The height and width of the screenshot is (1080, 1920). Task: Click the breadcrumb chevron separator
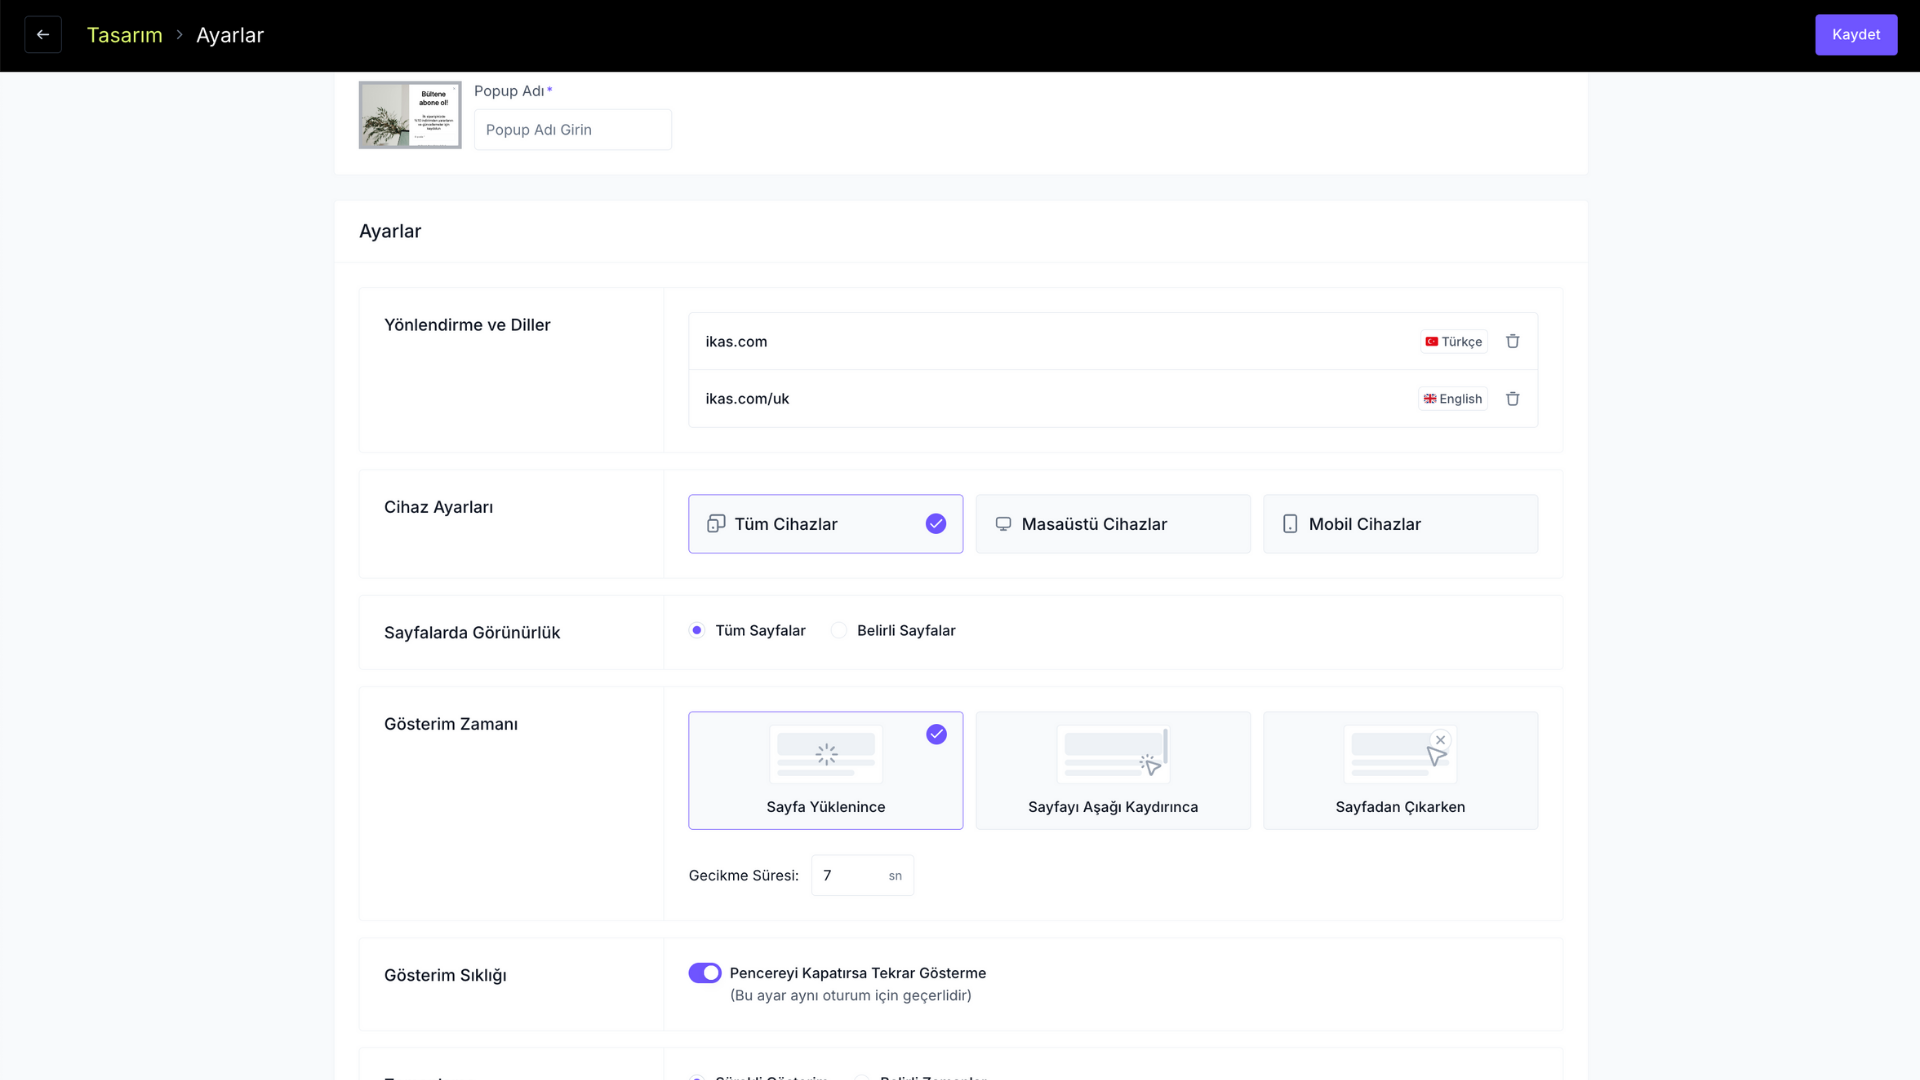pos(180,35)
